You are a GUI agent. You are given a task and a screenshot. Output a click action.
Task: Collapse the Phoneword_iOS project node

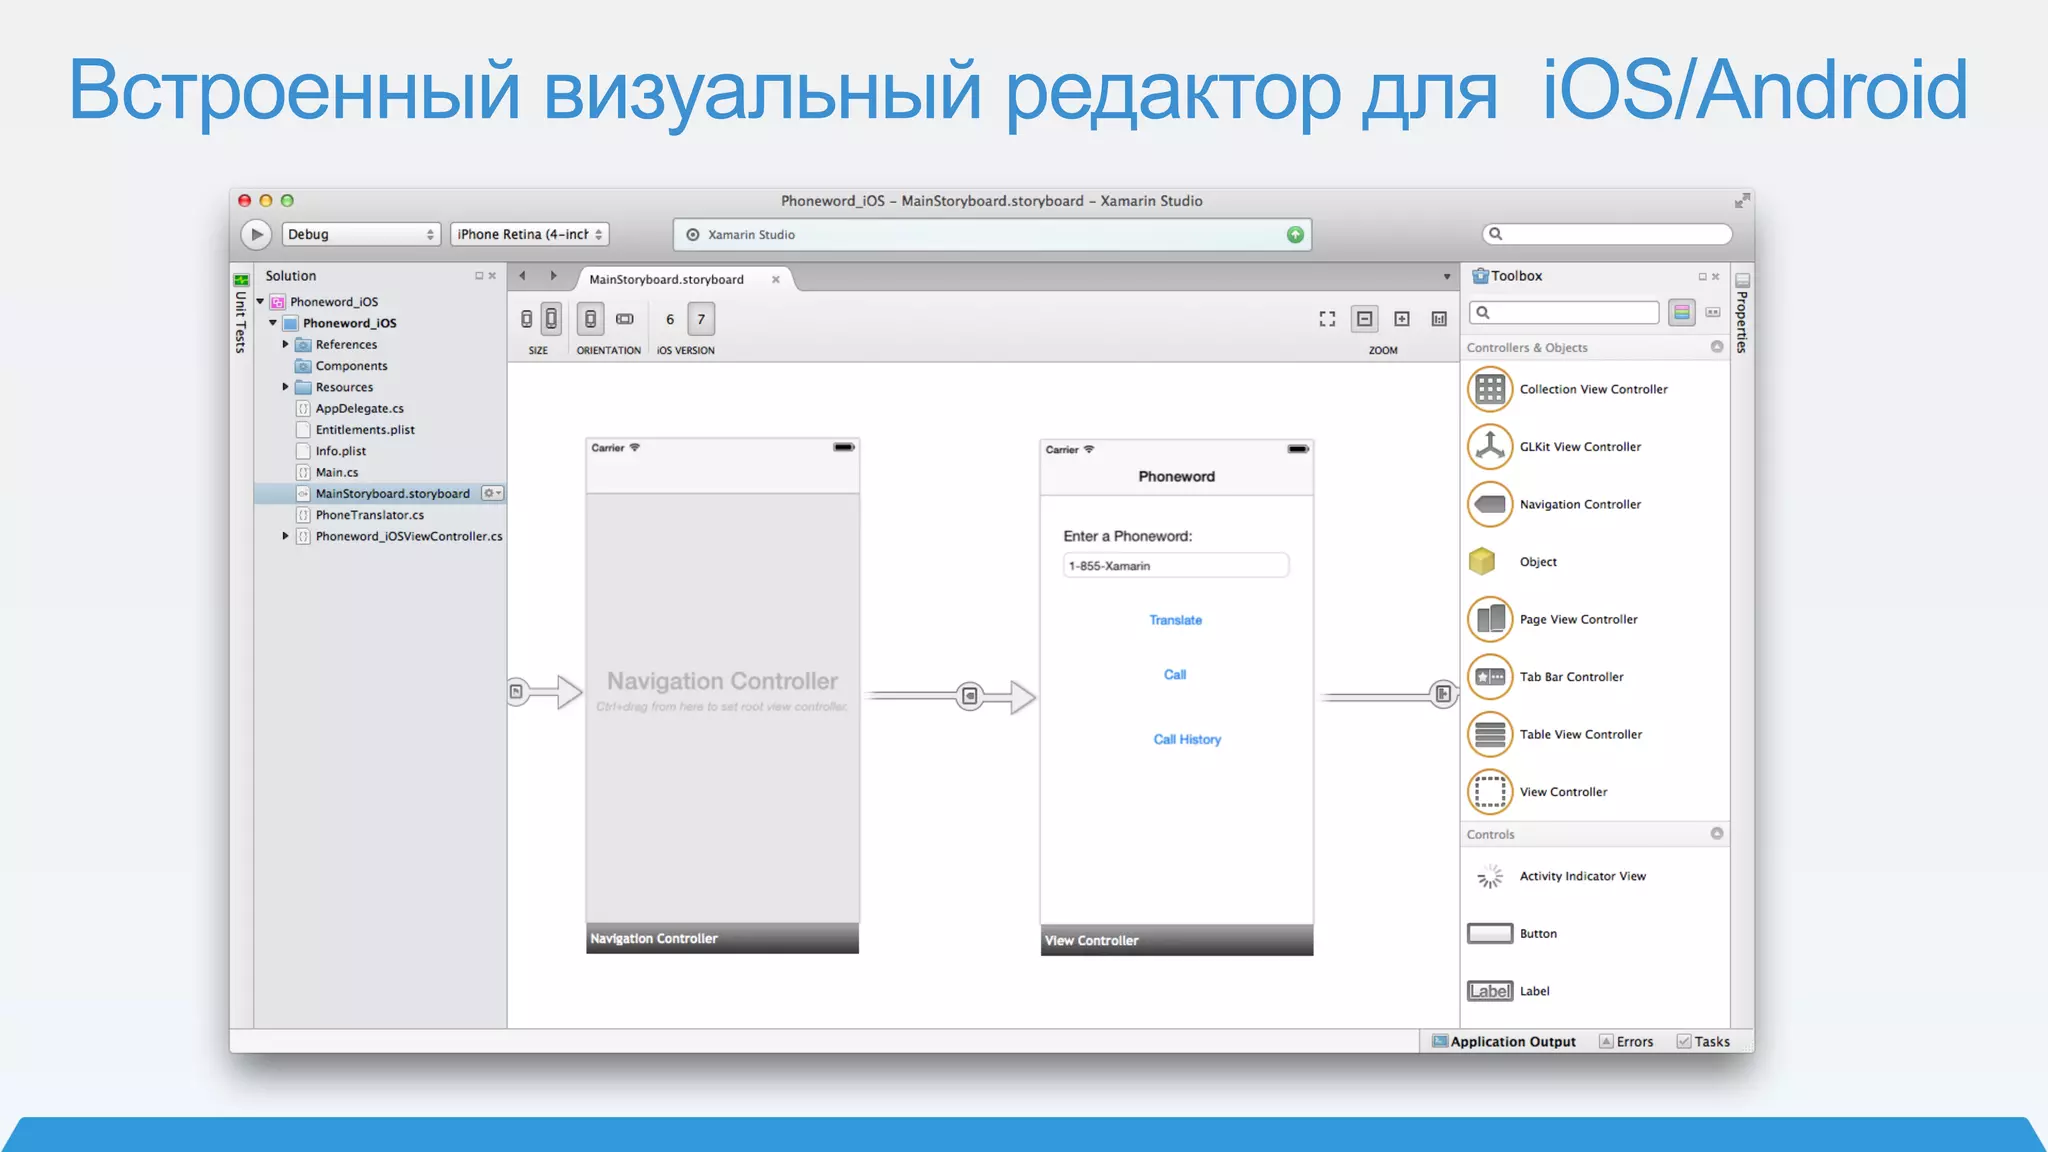point(273,323)
